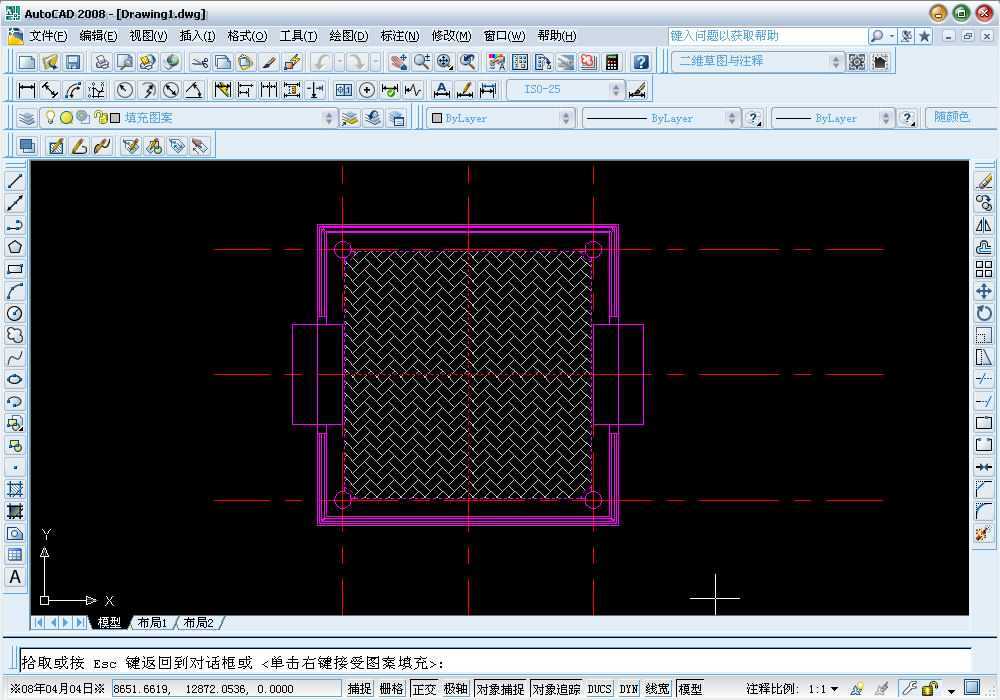The image size is (1000, 700).
Task: Click the Save icon in standard toolbar
Action: pos(73,62)
